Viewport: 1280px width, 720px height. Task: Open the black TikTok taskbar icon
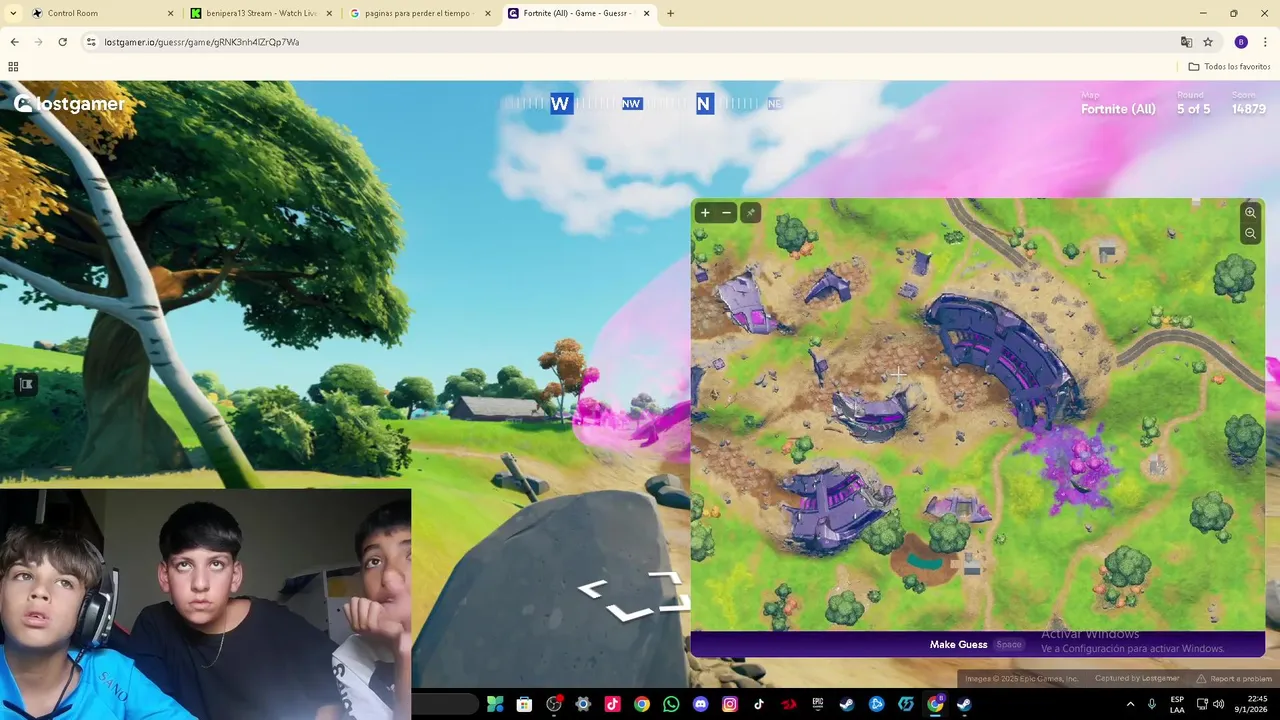759,704
